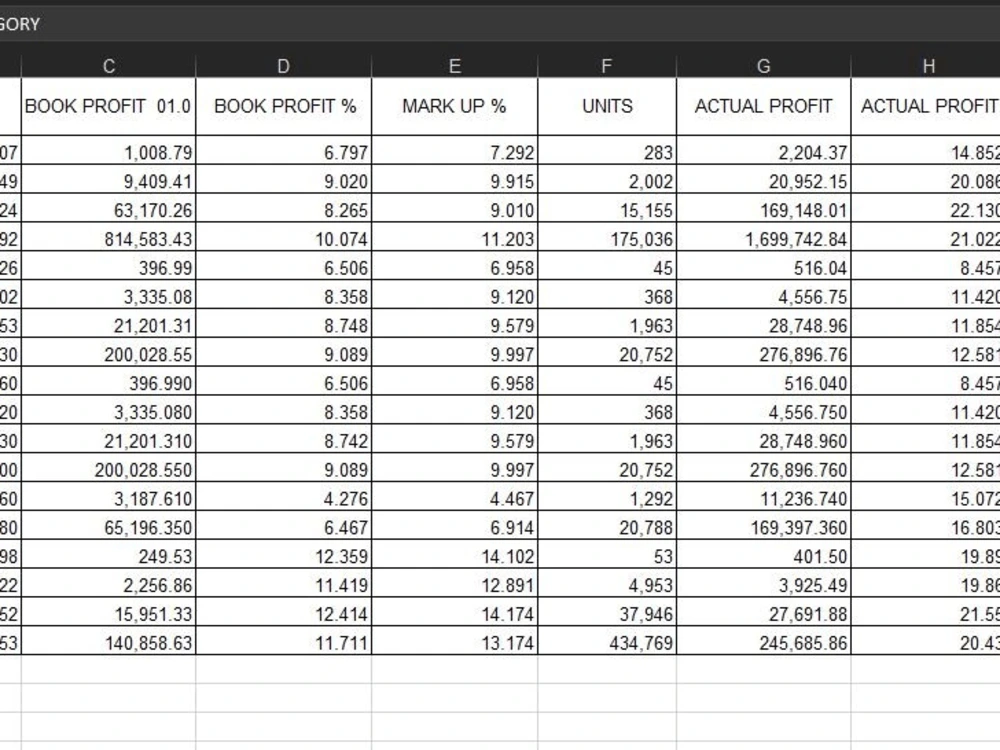Select the cell with 814,583.43
This screenshot has height=750, width=1000.
pos(108,237)
